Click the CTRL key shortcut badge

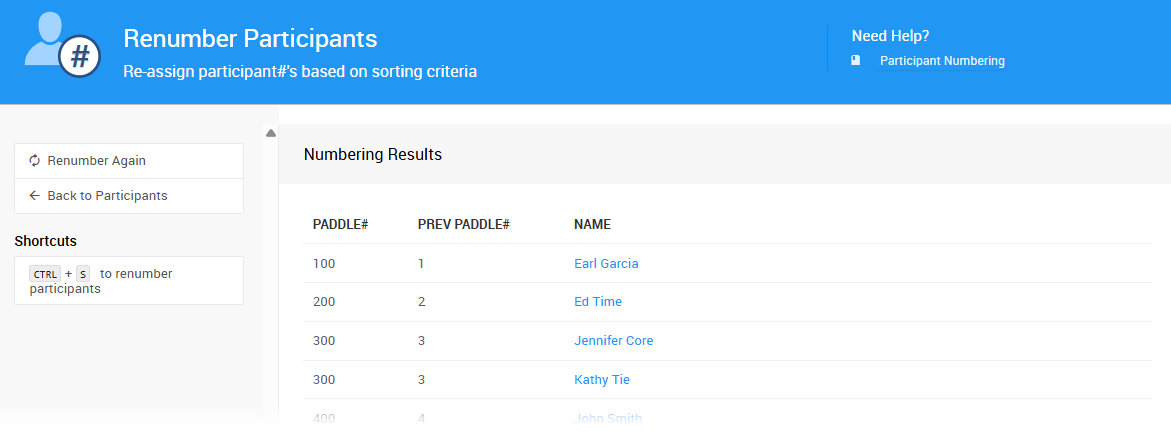click(x=45, y=274)
